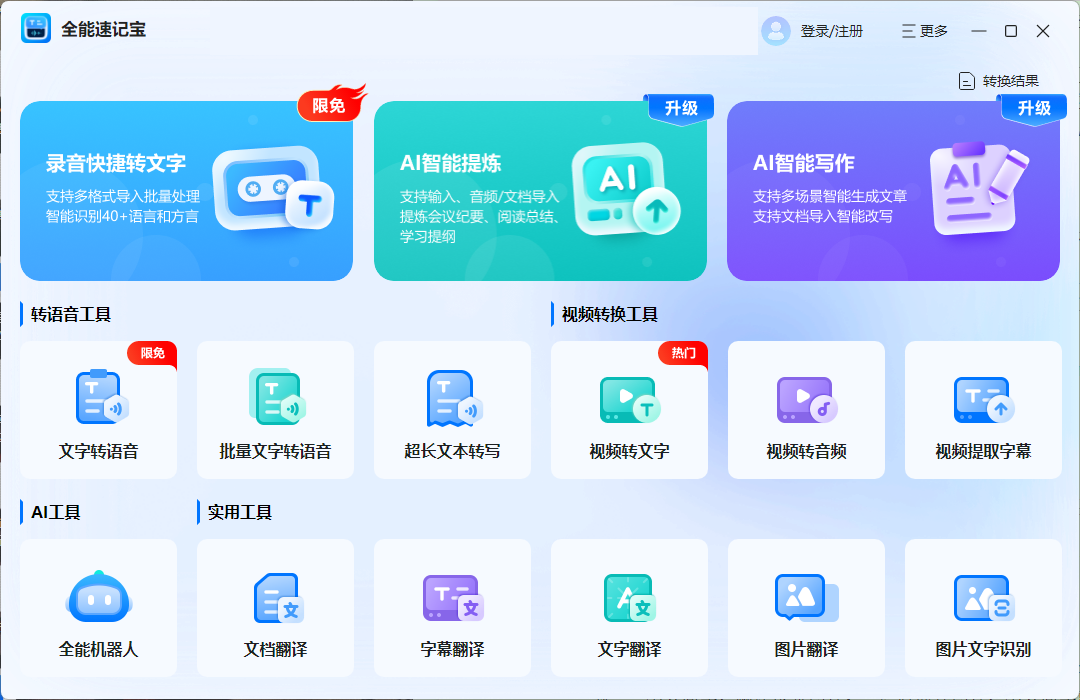Screen dimensions: 1080x700
Task: Click the 全能速记宝 title text
Action: pyautogui.click(x=103, y=30)
